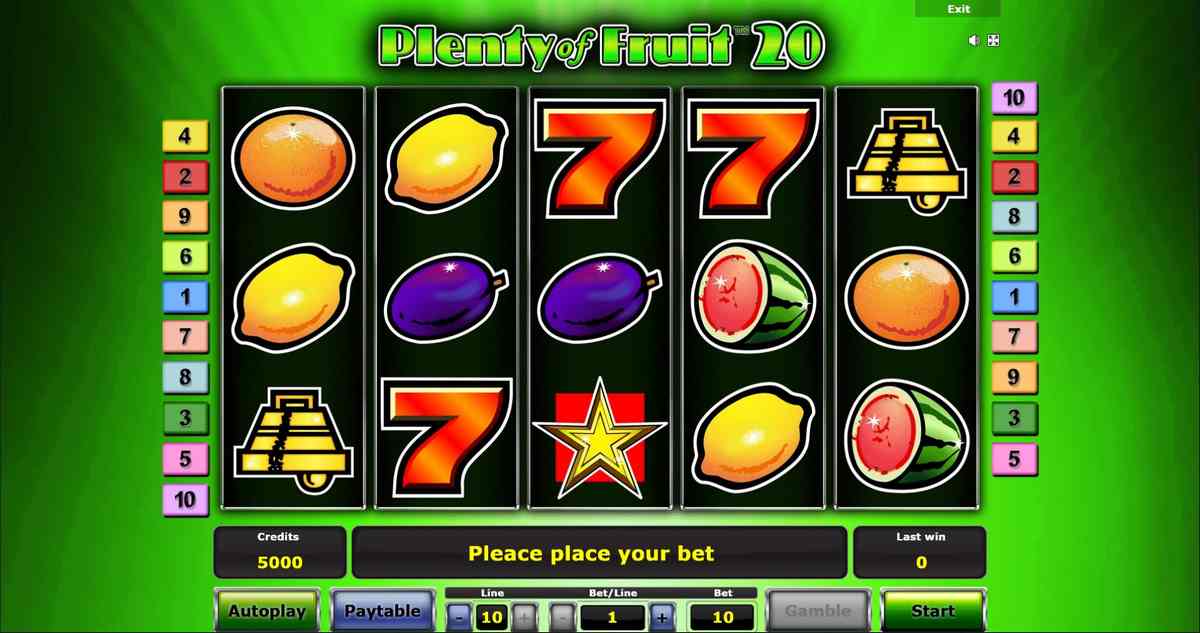Click the Exit tab at top
The image size is (1200, 633).
coord(958,8)
